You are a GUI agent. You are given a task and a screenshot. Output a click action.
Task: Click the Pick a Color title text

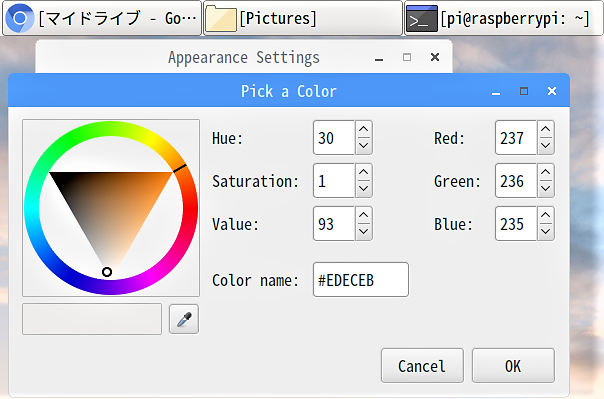point(289,92)
